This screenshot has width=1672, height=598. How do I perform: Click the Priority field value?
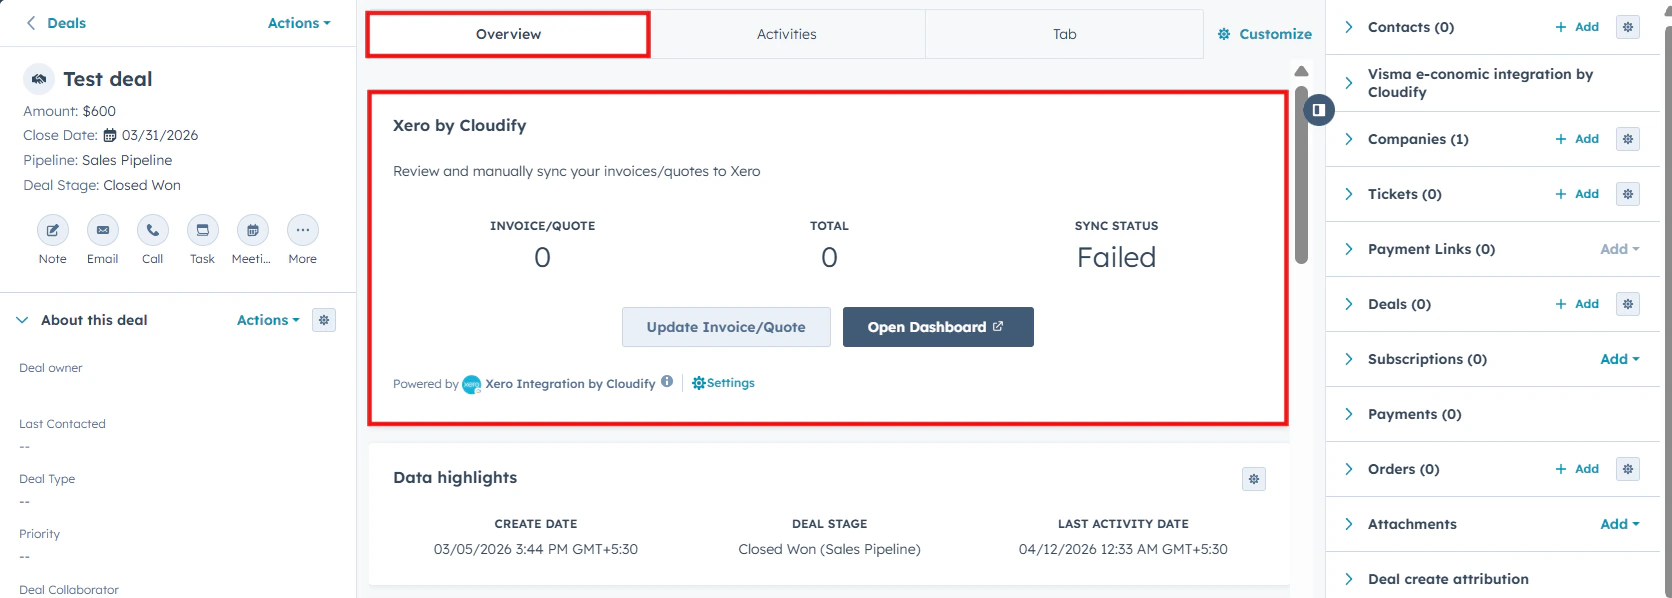coord(25,557)
